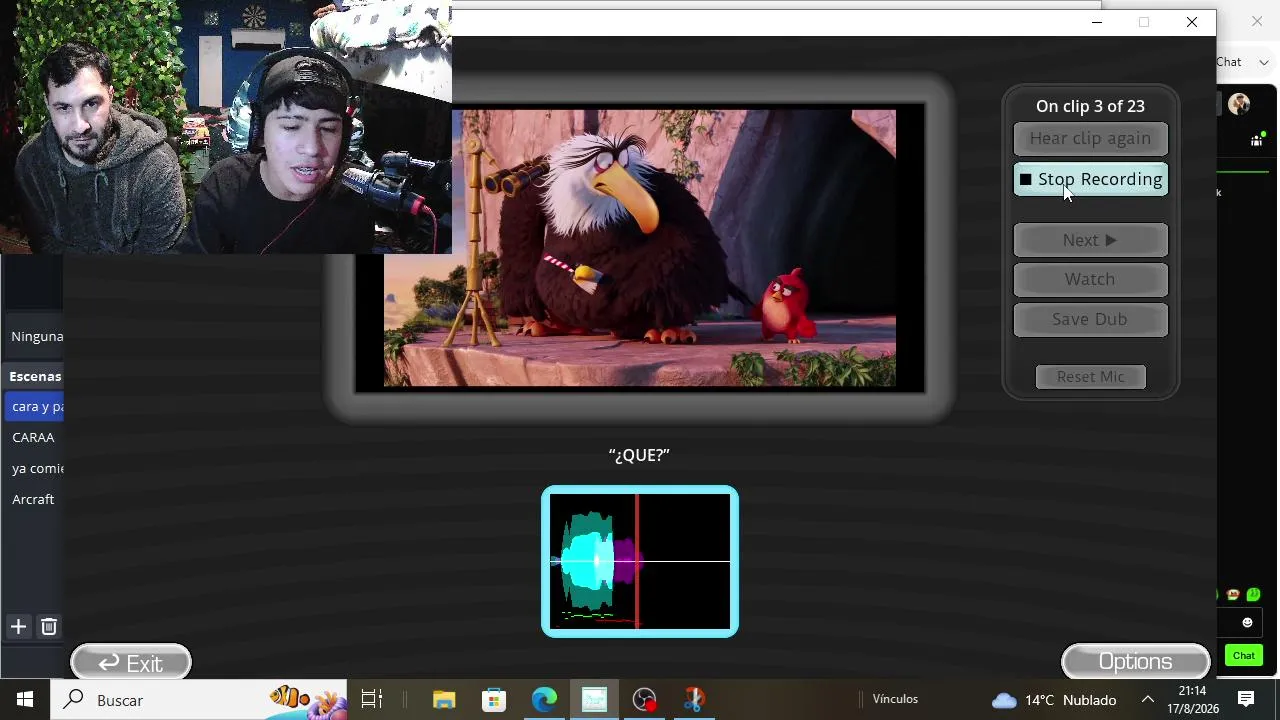Click the green Chat send button

(x=1244, y=655)
